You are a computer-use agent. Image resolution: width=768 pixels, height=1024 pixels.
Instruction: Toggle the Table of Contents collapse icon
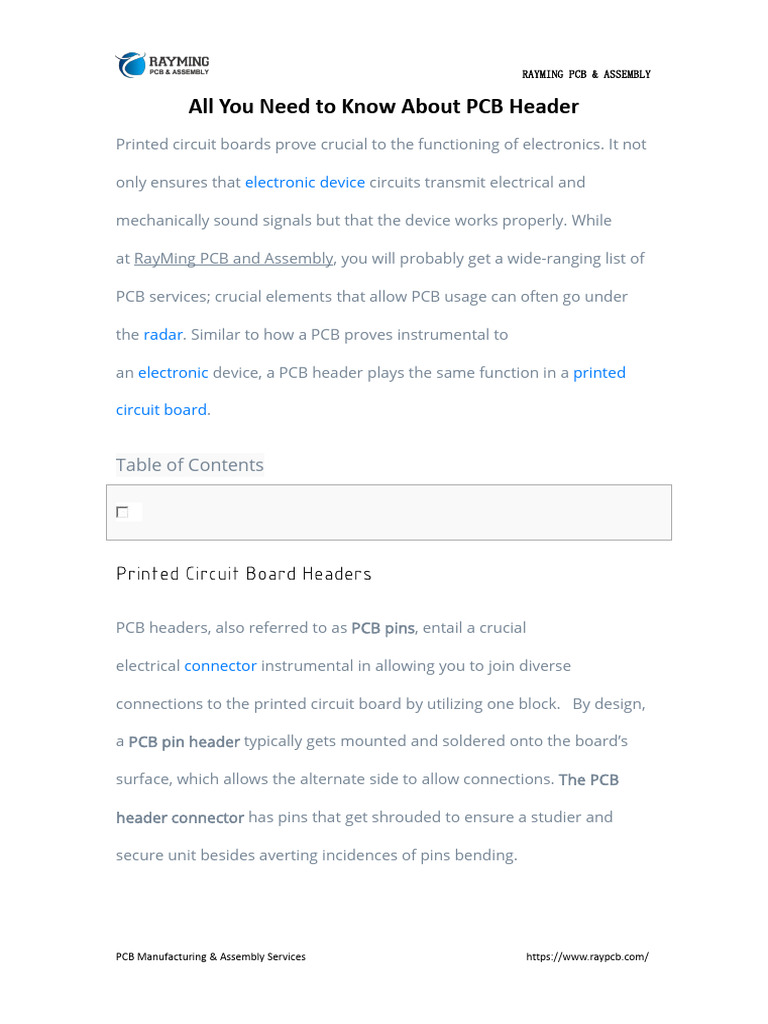pyautogui.click(x=122, y=512)
